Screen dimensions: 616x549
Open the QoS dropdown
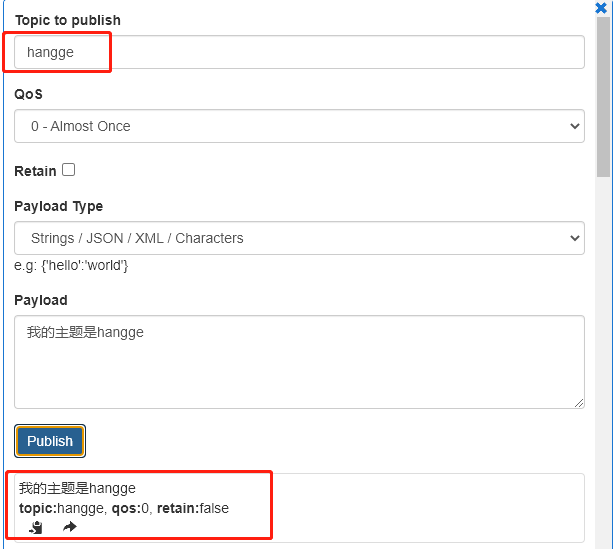[299, 126]
